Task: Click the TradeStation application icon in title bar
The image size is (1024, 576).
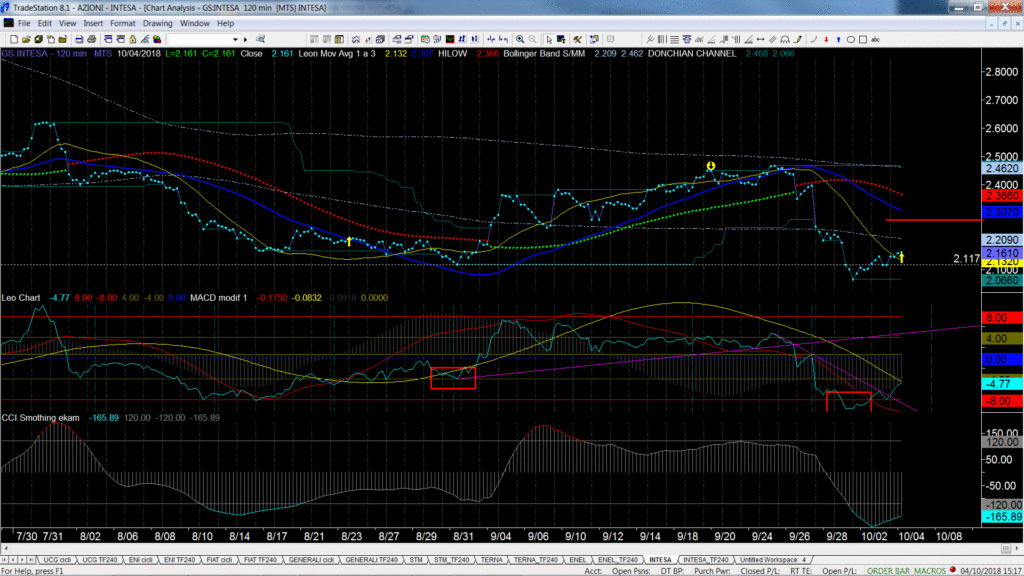Action: coord(5,7)
